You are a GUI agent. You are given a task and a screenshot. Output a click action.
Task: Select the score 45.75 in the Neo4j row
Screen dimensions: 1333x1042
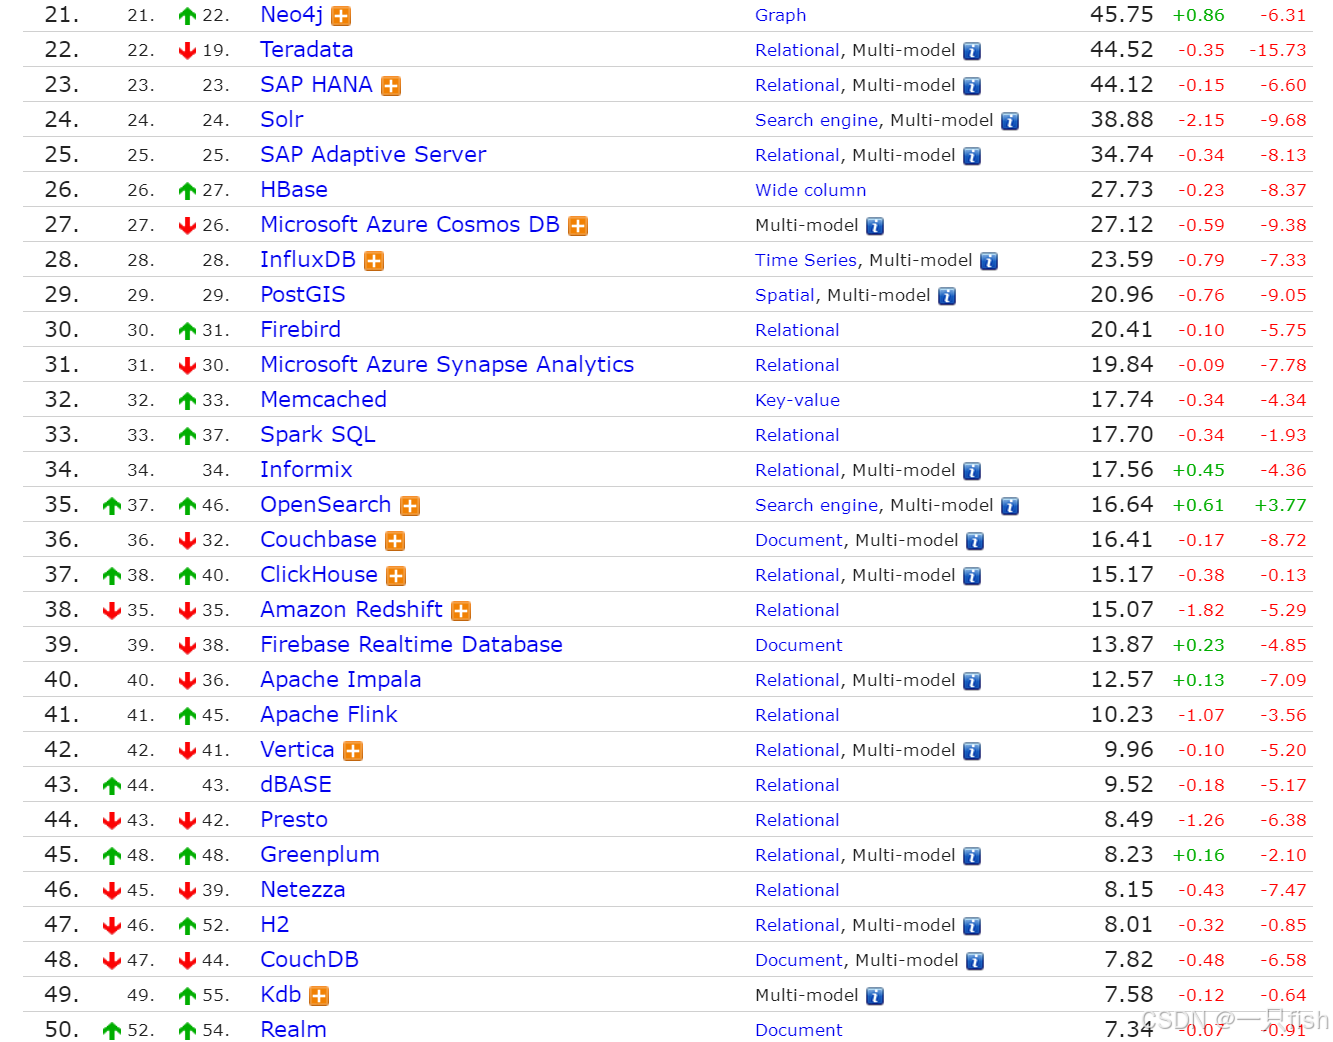(1121, 15)
